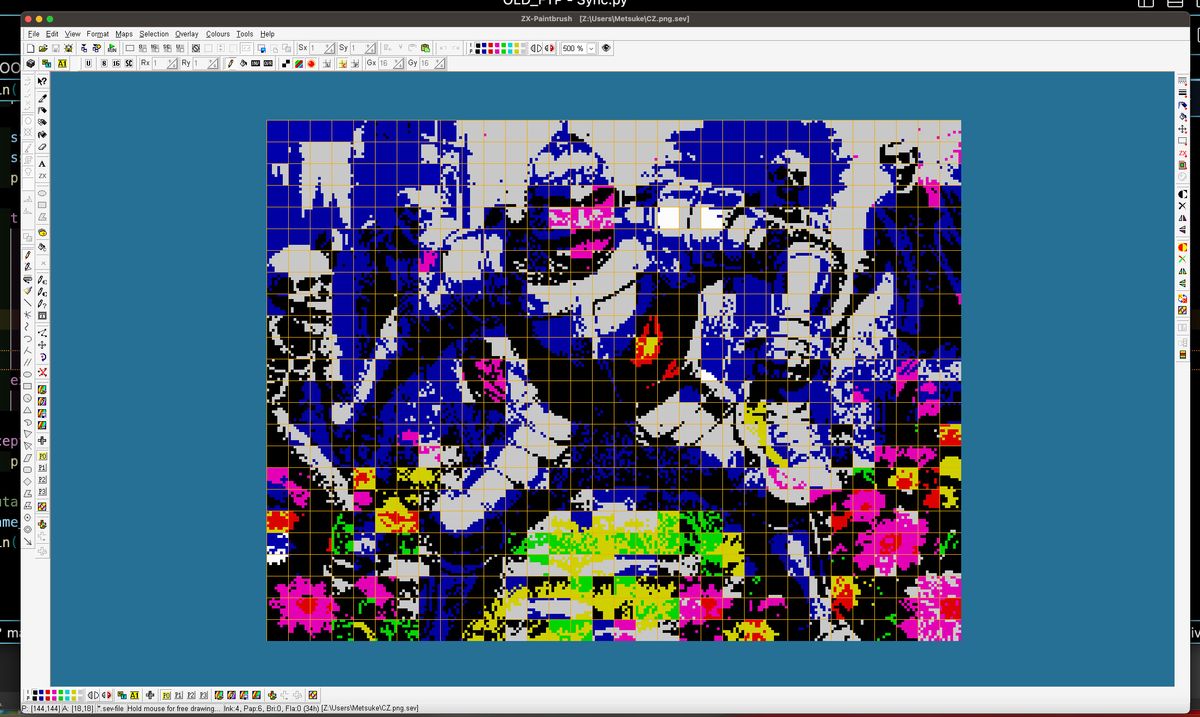The height and width of the screenshot is (717, 1200).
Task: Select the flood fill tool
Action: point(41,134)
